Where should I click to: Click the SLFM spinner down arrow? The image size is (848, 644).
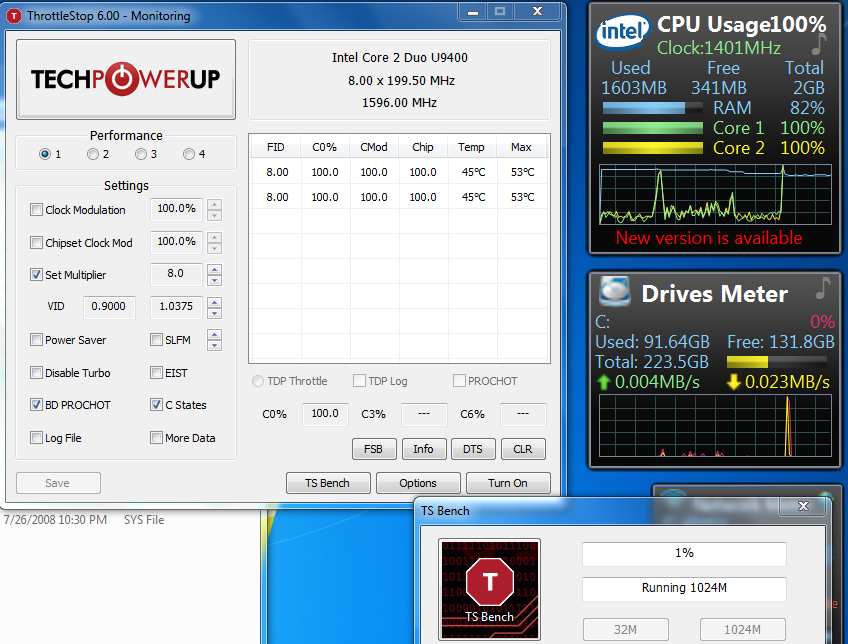pyautogui.click(x=215, y=345)
